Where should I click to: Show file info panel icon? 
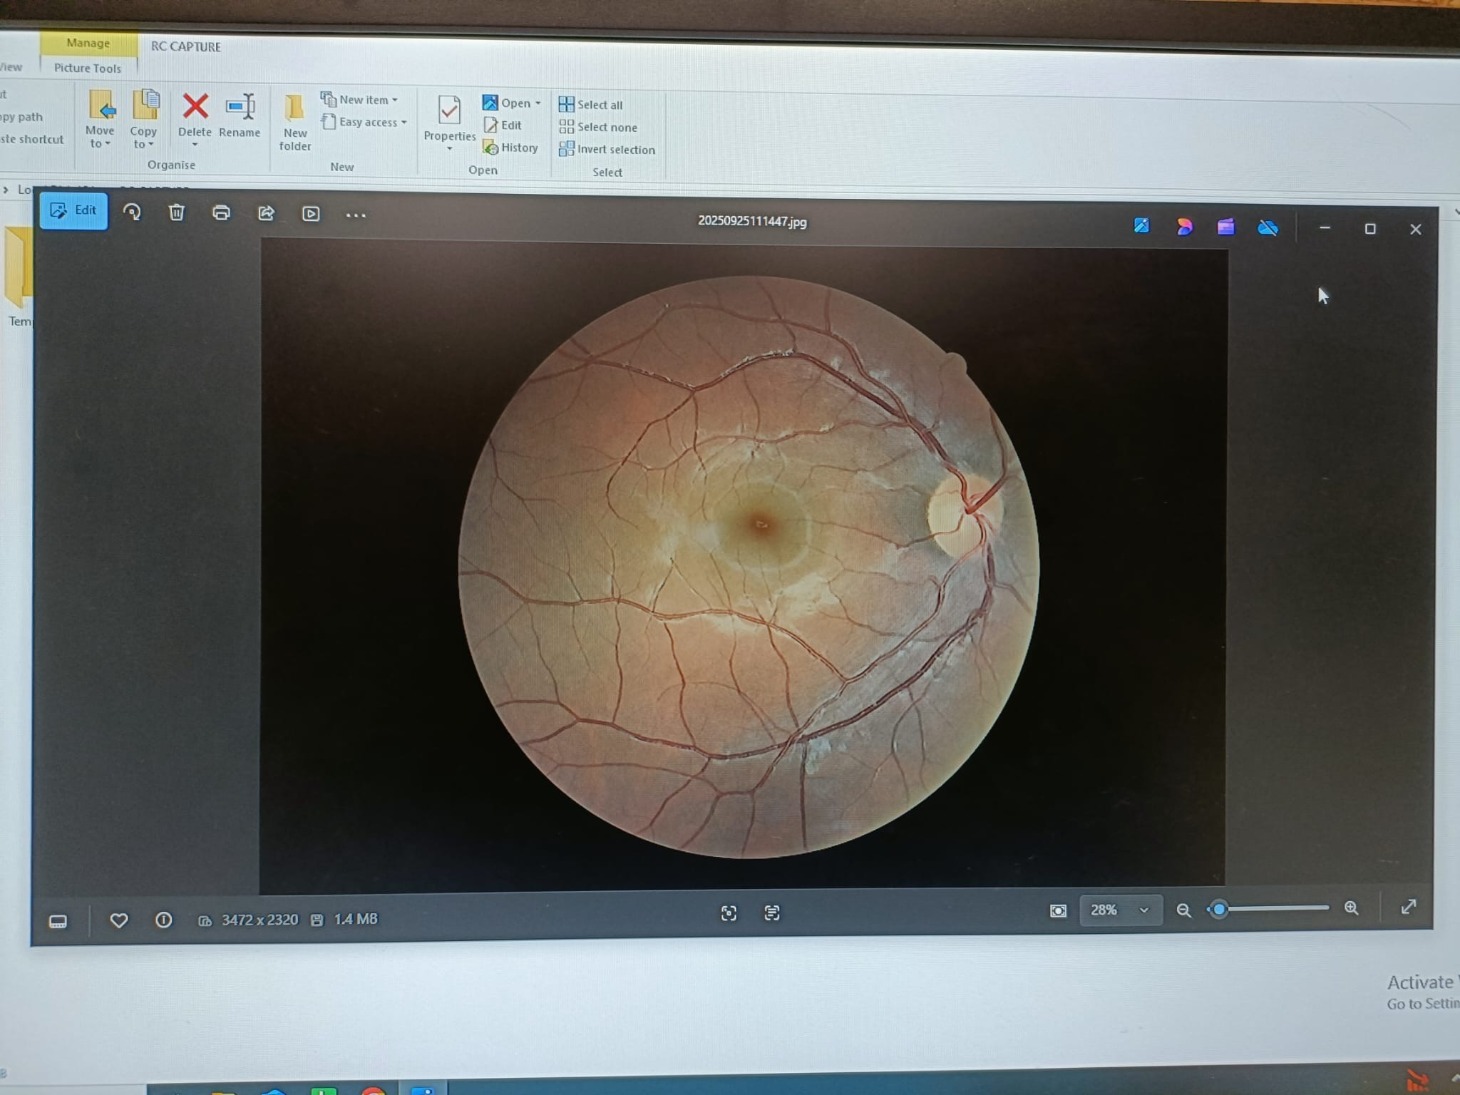[x=164, y=920]
